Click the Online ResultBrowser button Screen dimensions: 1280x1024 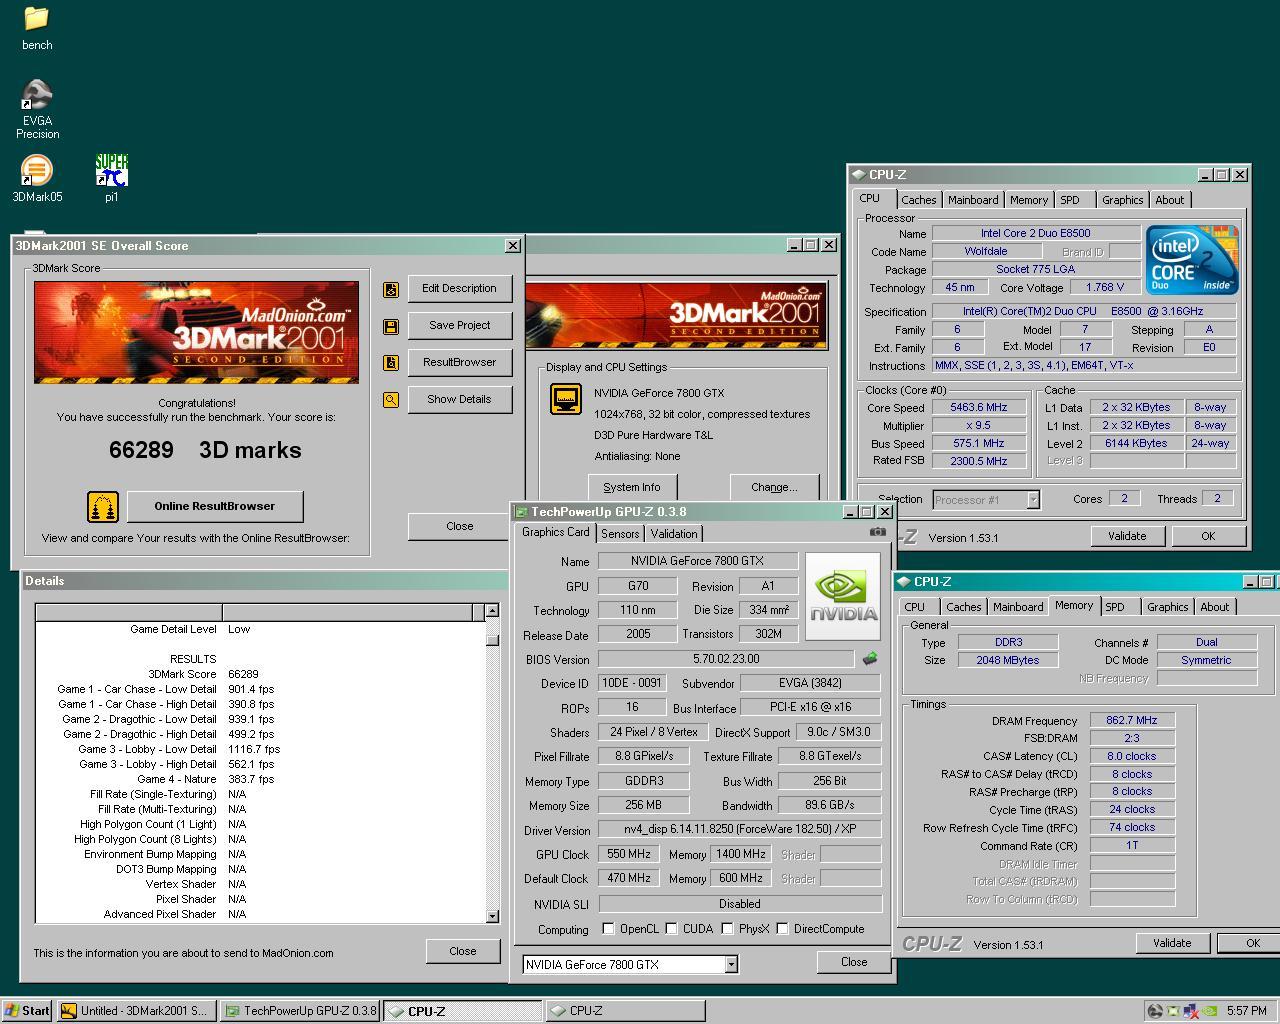[214, 507]
